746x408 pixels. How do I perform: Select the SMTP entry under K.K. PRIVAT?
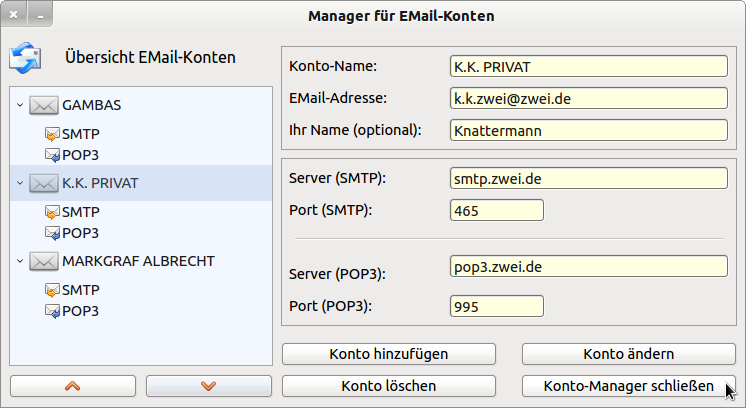point(80,212)
